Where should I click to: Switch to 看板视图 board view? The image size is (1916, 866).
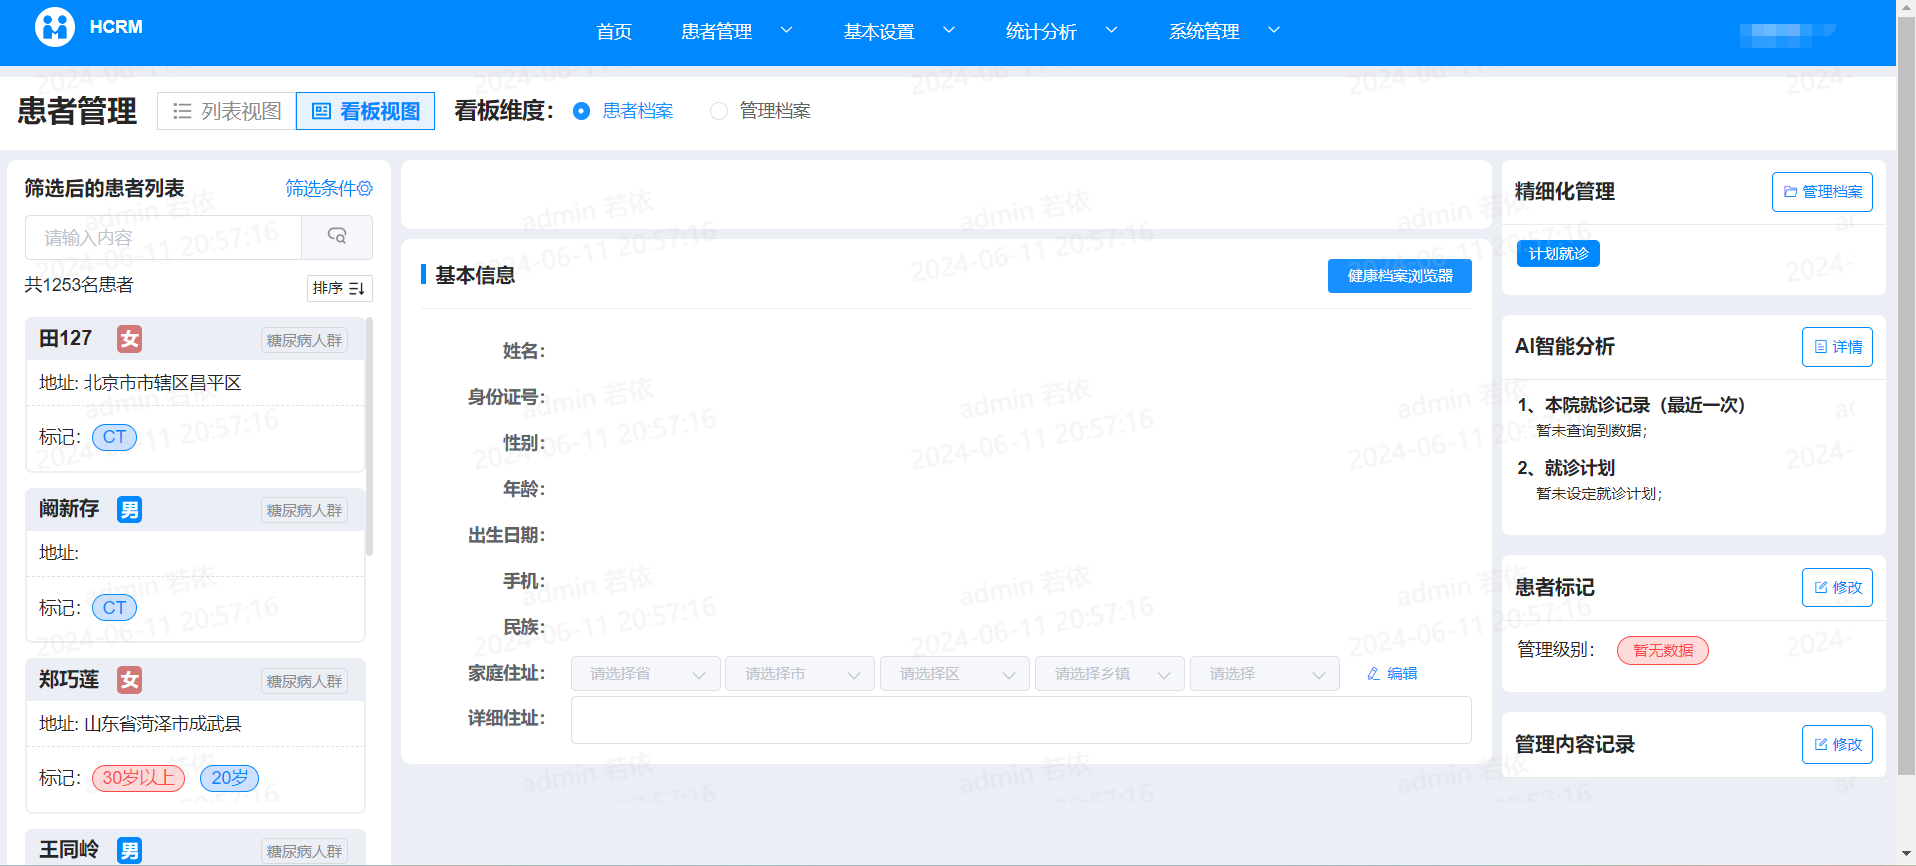coord(366,111)
